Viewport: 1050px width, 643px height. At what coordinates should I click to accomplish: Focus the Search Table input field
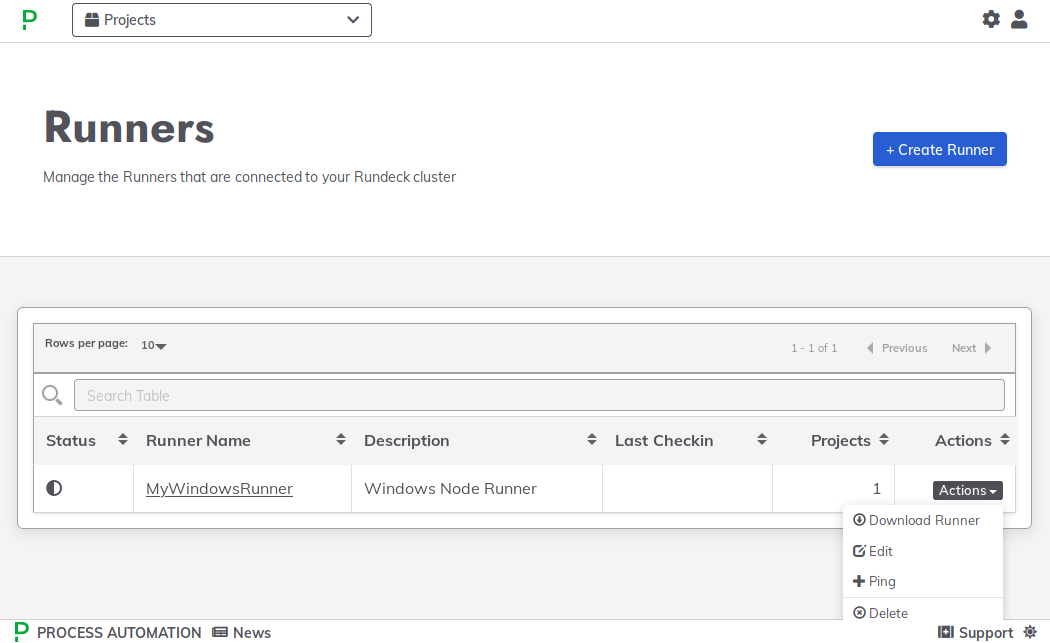click(x=539, y=395)
